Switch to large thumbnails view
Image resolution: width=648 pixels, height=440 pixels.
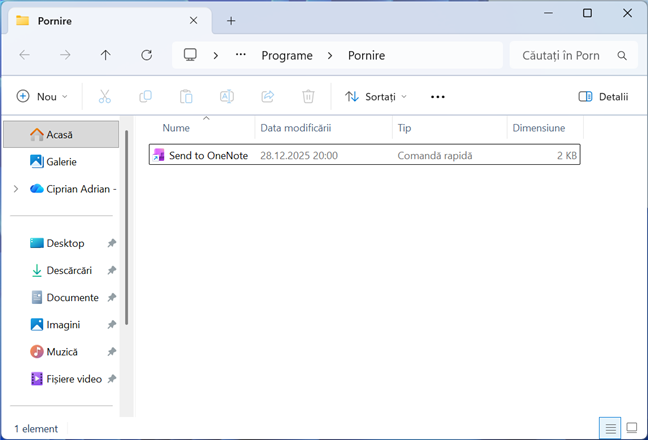click(x=631, y=428)
